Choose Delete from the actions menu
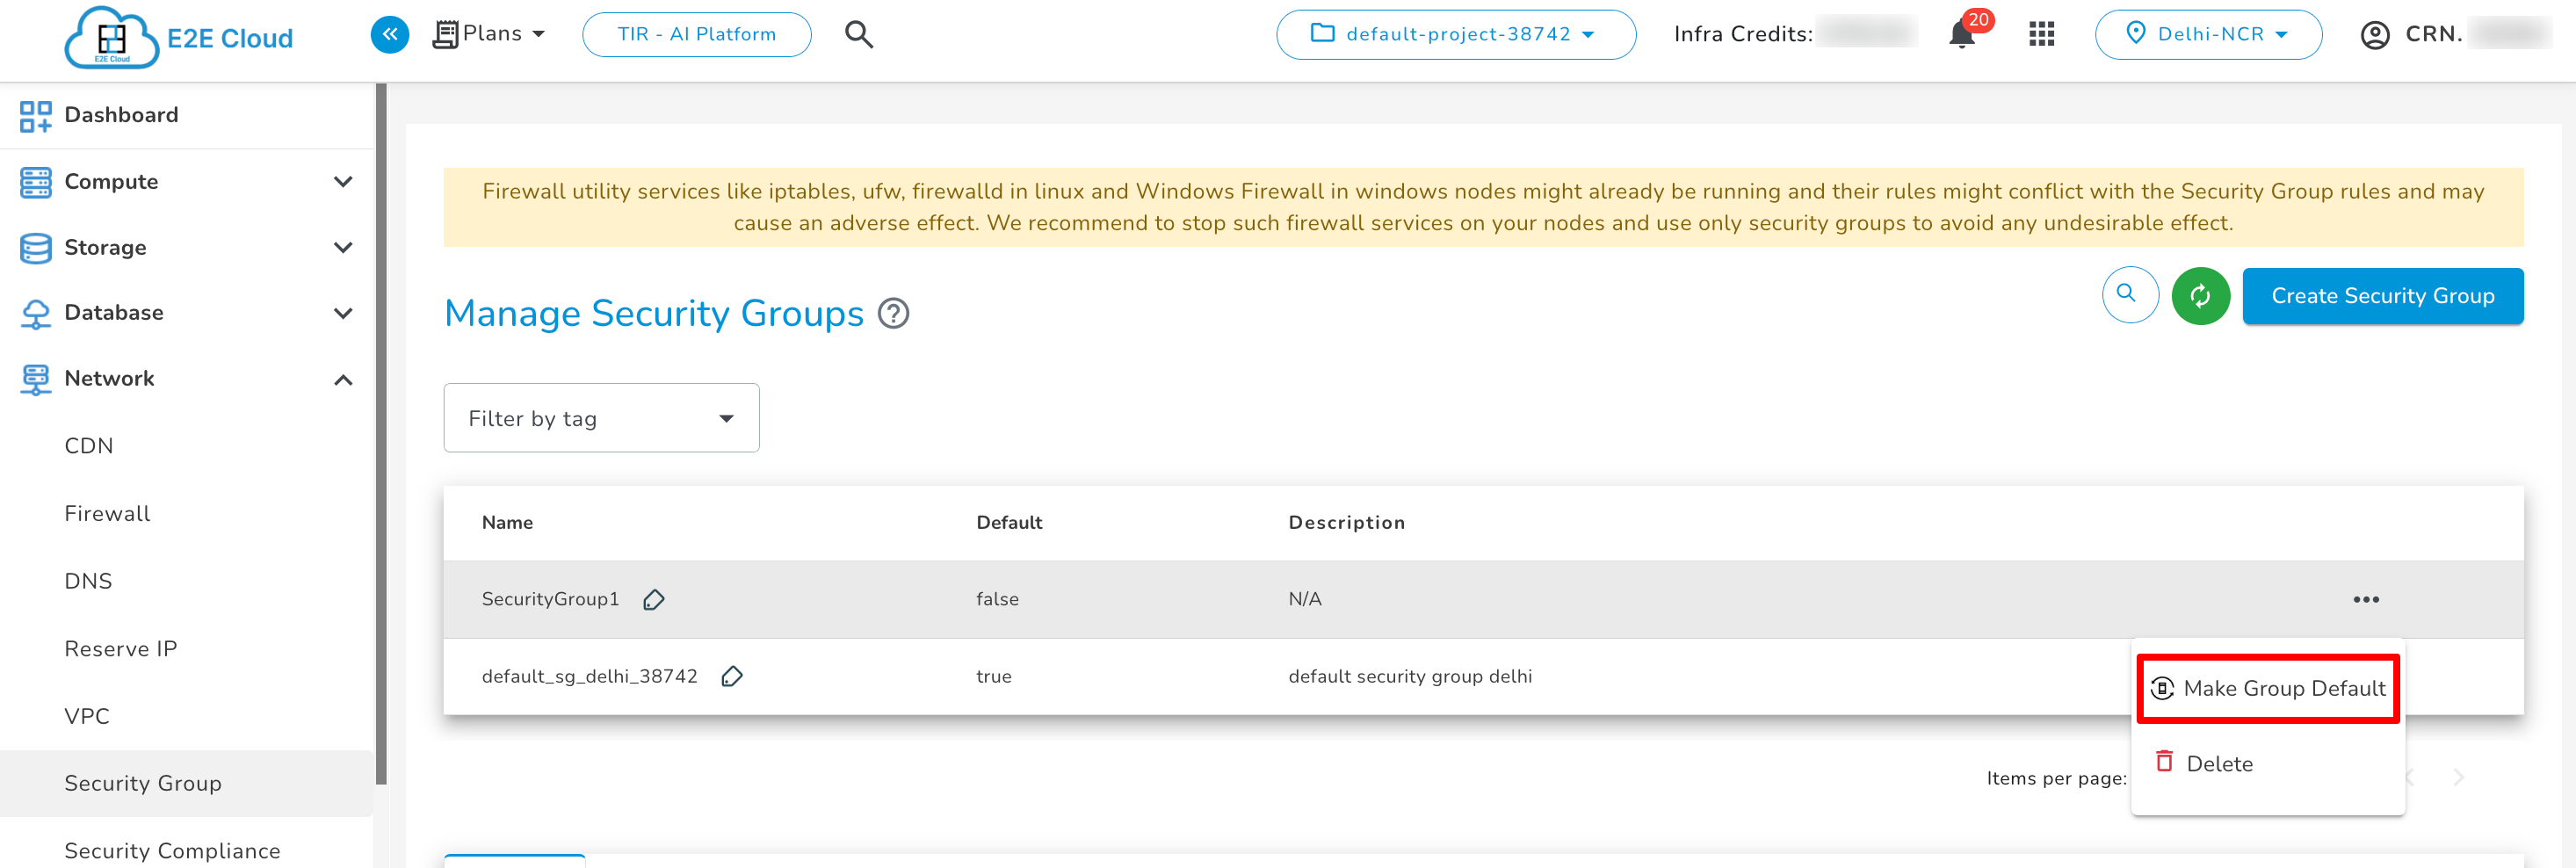Screen dimensions: 2576x868 click(x=2218, y=764)
